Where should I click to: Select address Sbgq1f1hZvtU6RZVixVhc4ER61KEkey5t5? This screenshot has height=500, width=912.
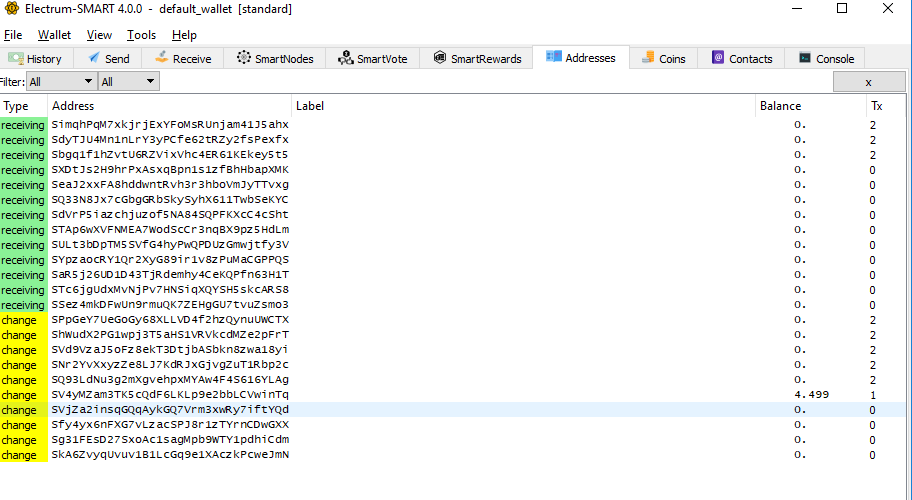(x=170, y=155)
